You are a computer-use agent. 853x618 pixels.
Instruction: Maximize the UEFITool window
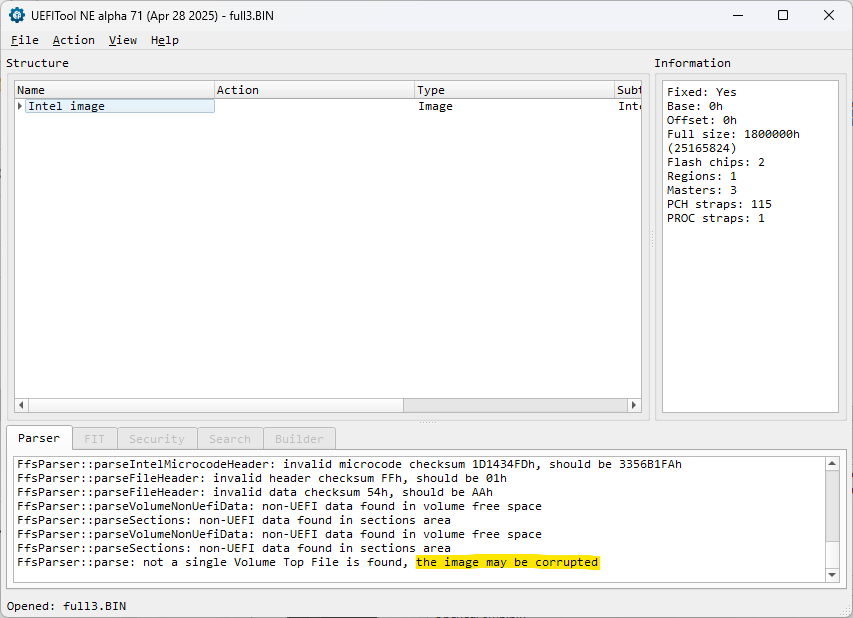tap(783, 15)
